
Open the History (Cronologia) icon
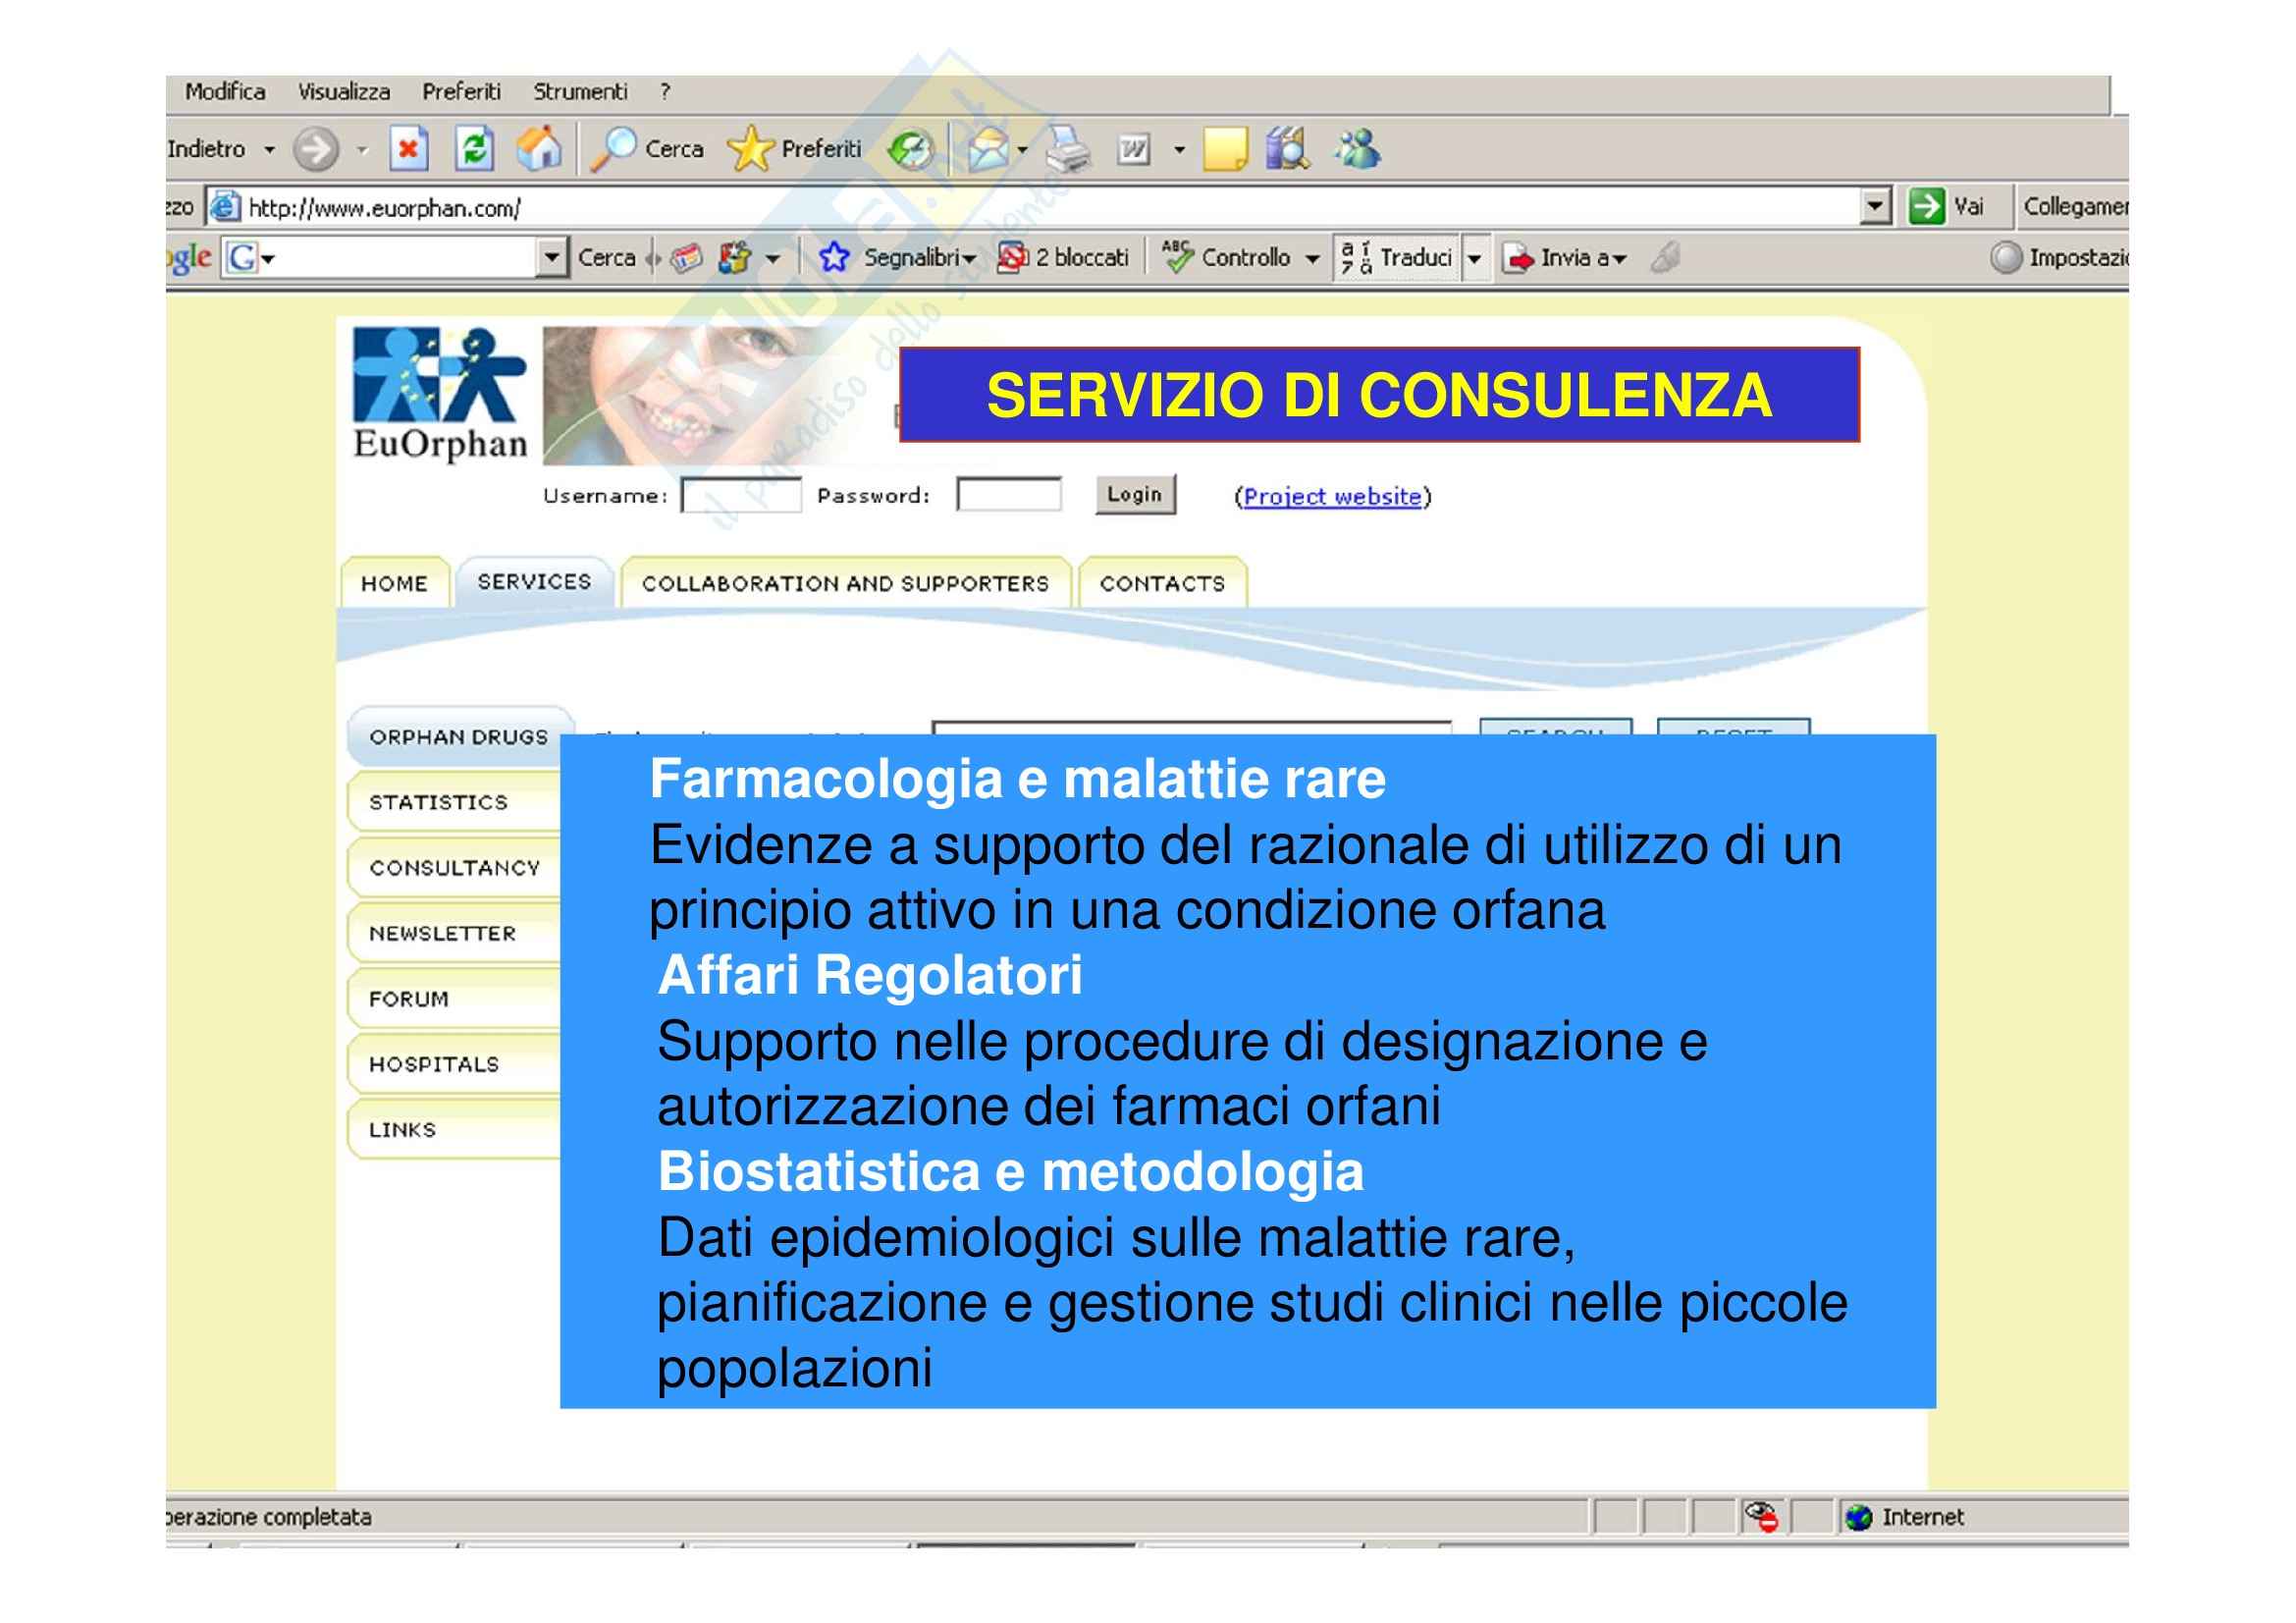tap(911, 151)
